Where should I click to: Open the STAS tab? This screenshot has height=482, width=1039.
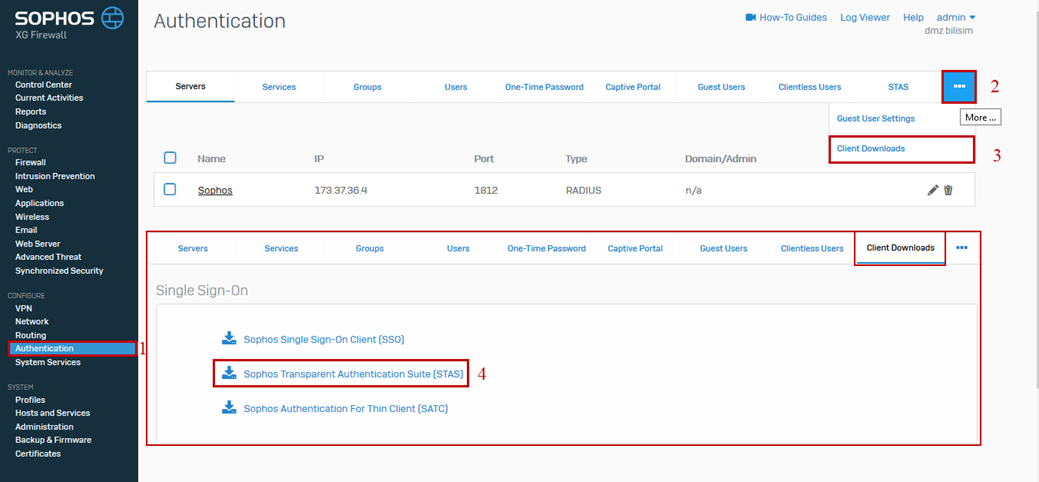(898, 87)
